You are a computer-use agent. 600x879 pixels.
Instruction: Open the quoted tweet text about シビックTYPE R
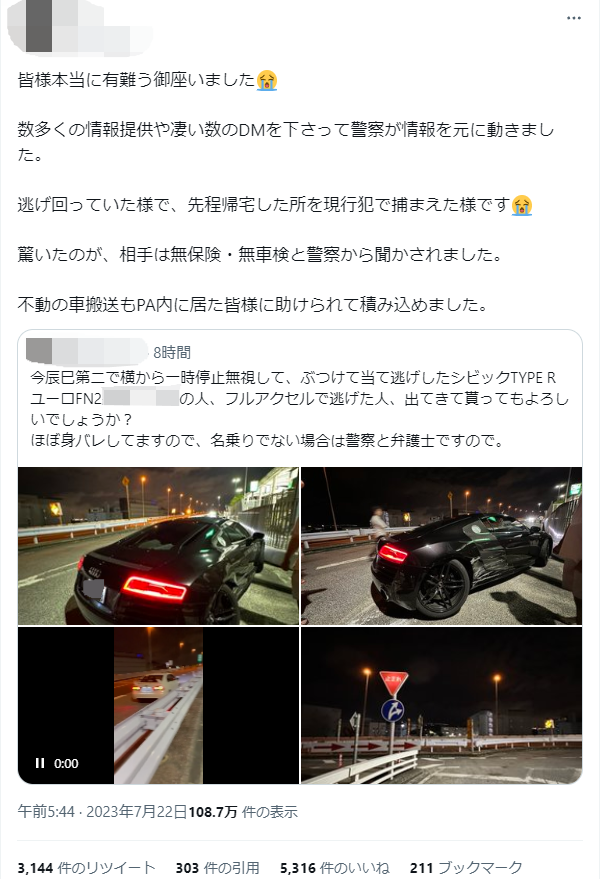pyautogui.click(x=299, y=409)
